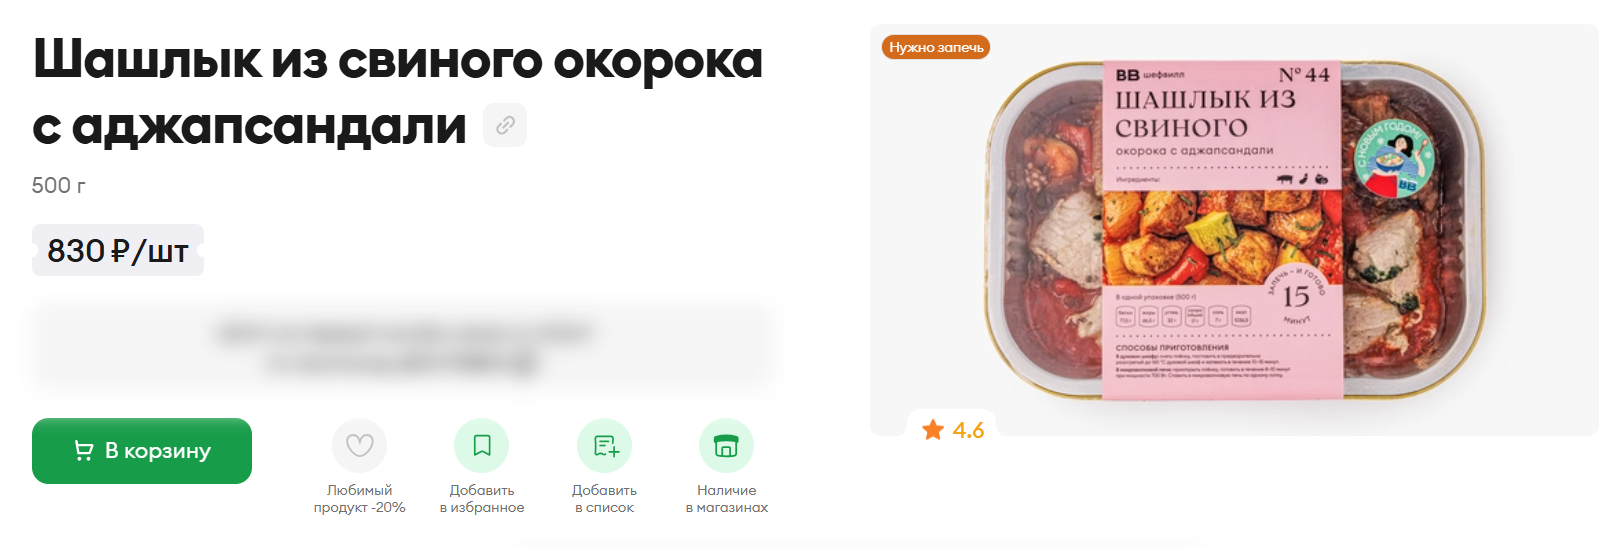This screenshot has width=1608, height=547.
Task: Choose the "Любимый продукт -20%" text label
Action: tap(360, 499)
